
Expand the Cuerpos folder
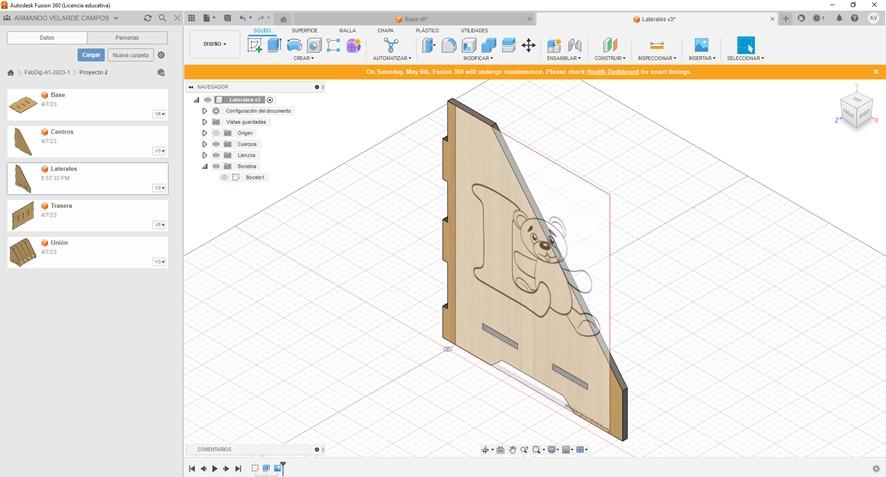pyautogui.click(x=205, y=144)
